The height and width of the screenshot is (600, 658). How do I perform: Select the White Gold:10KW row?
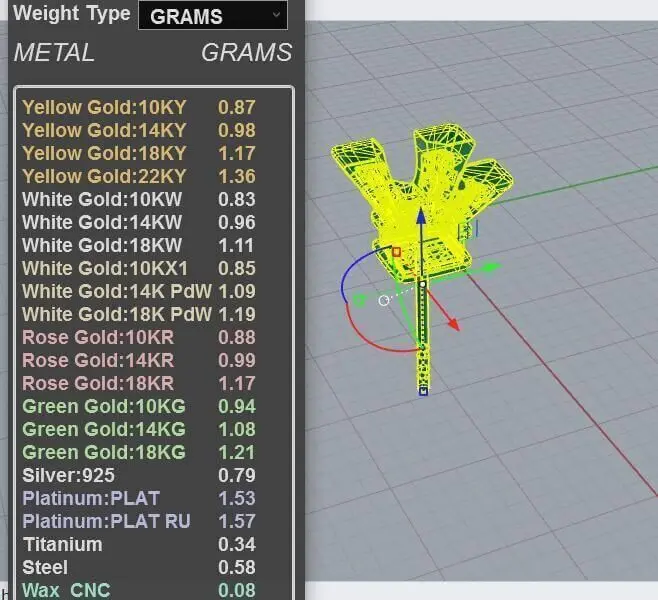click(139, 199)
